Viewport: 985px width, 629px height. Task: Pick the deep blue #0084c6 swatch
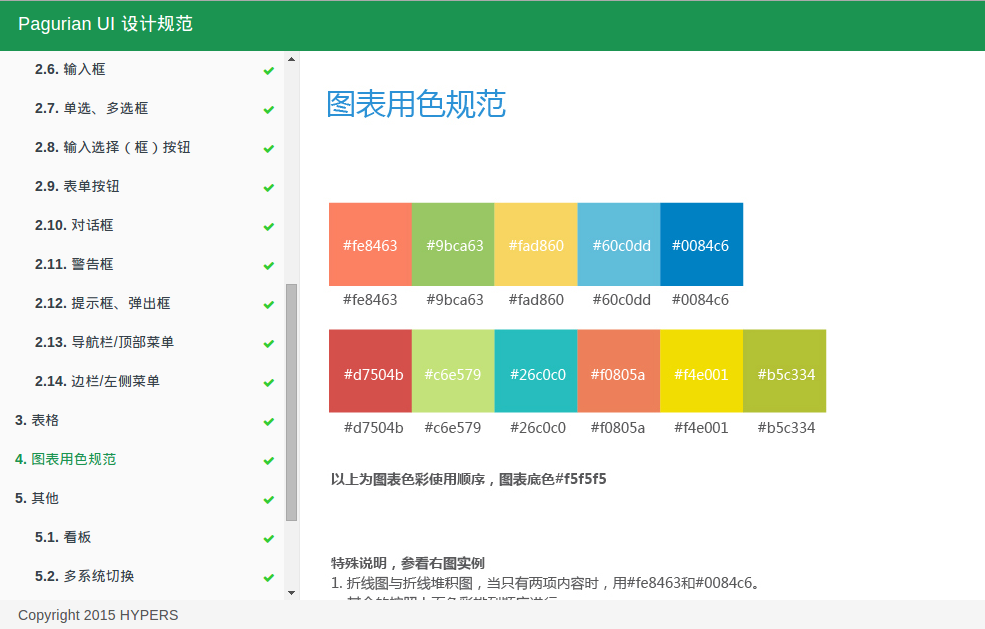click(x=702, y=244)
